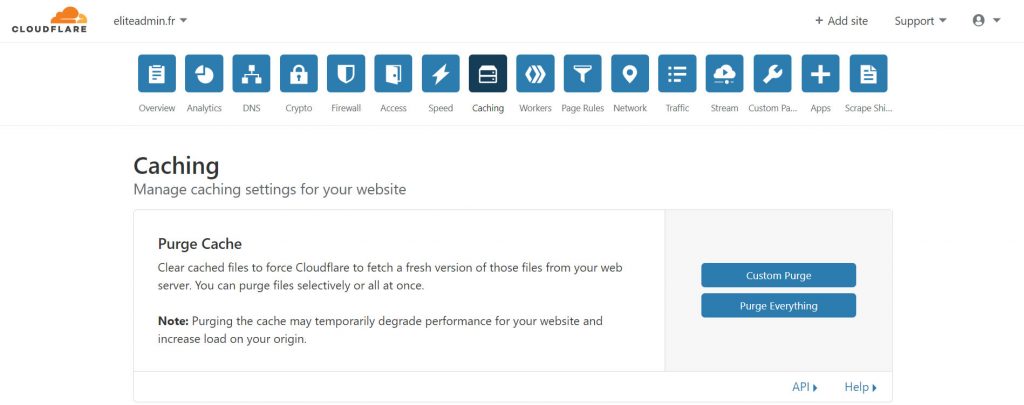Viewport: 1024px width, 405px height.
Task: Open the Analytics pie chart icon
Action: 204,73
